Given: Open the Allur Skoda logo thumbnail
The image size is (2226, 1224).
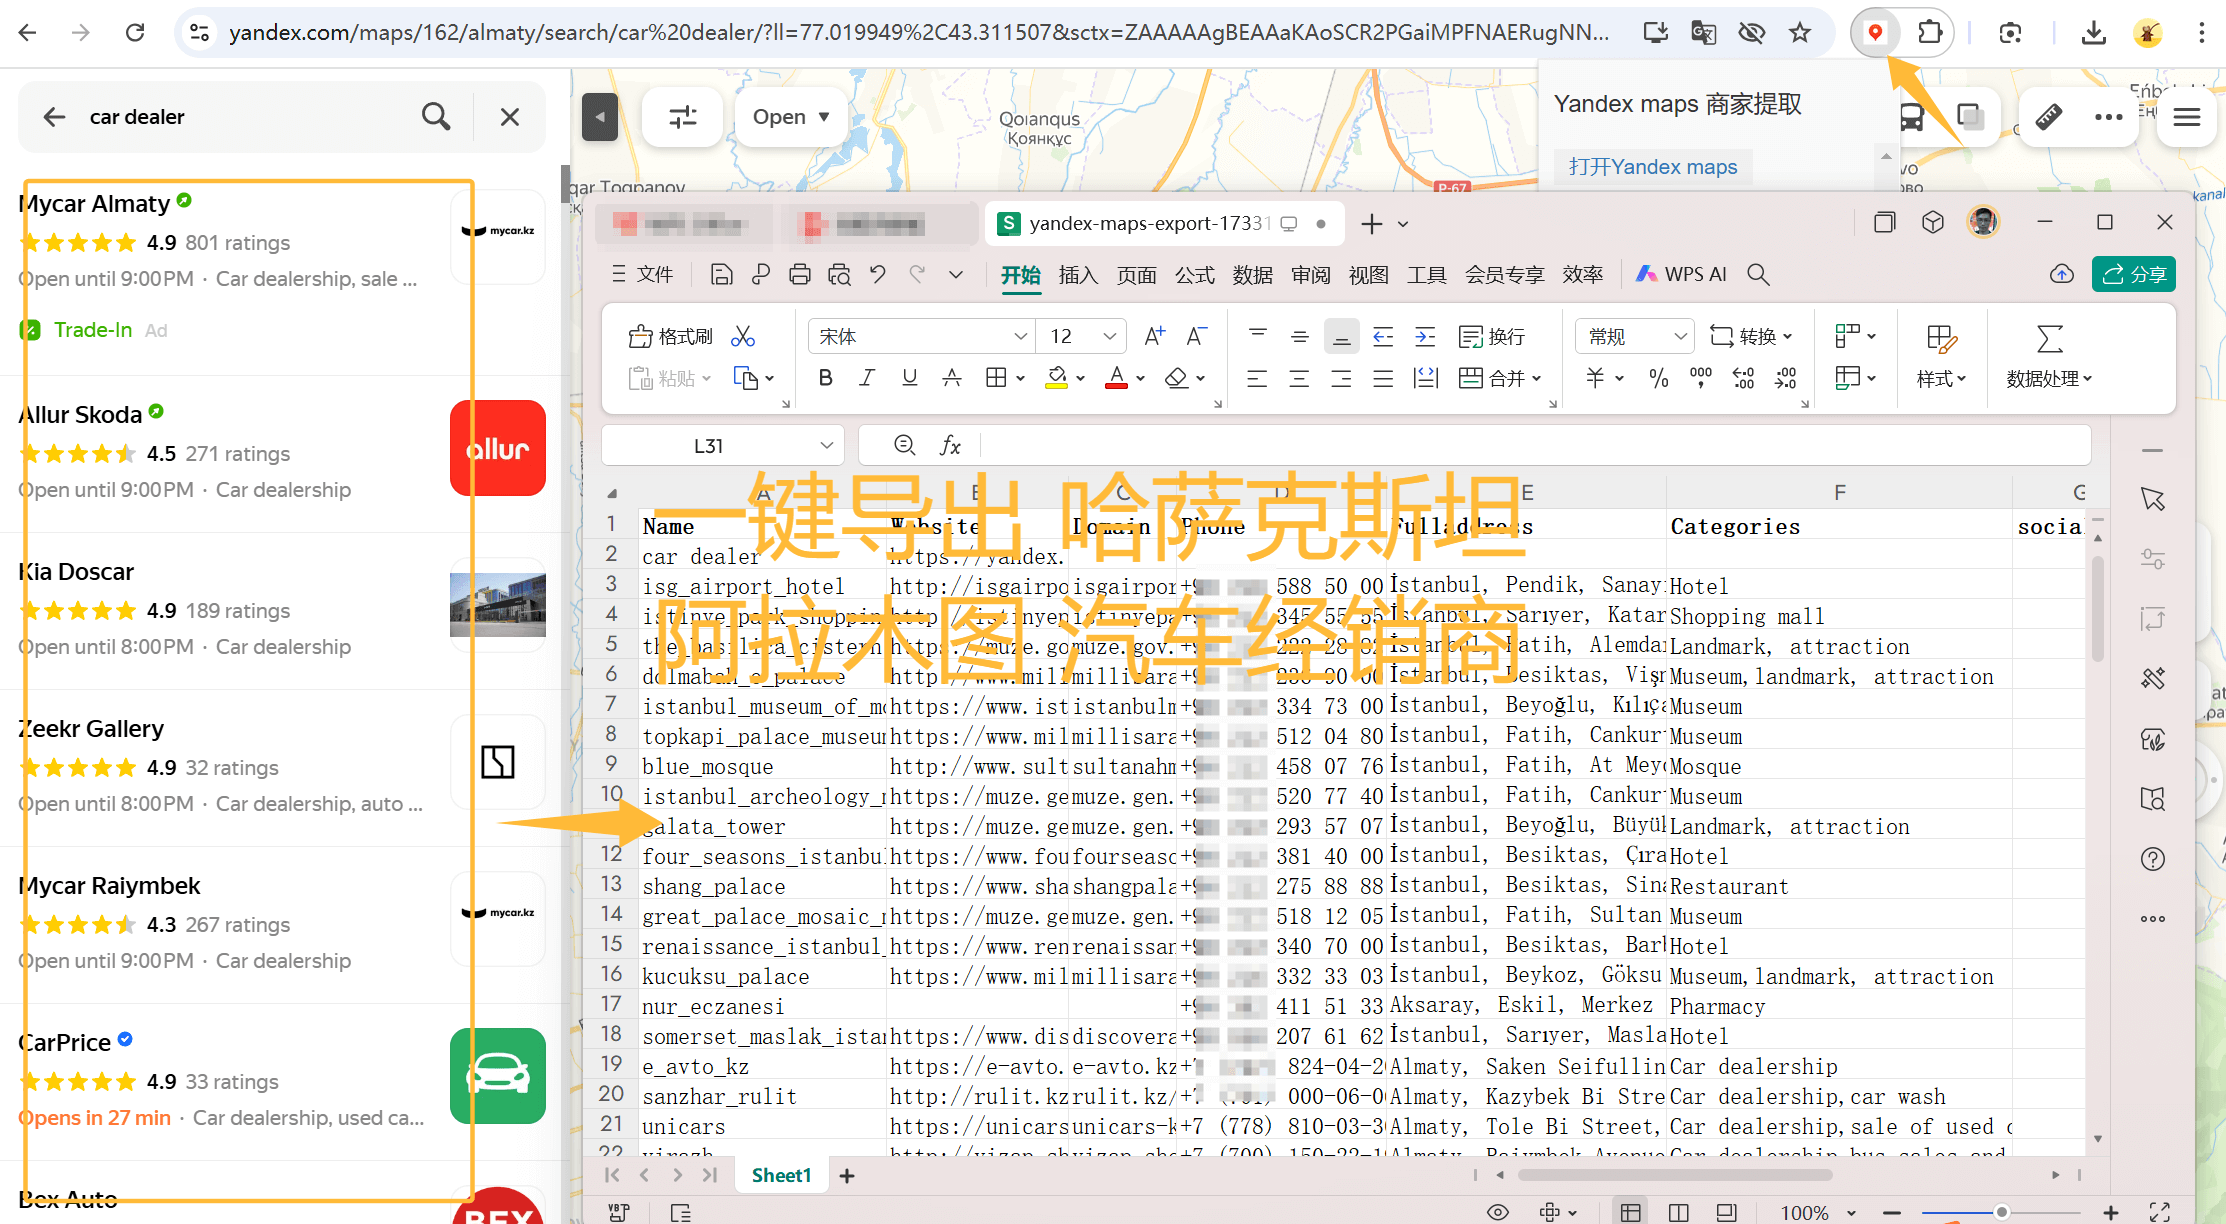Looking at the screenshot, I should coord(498,448).
